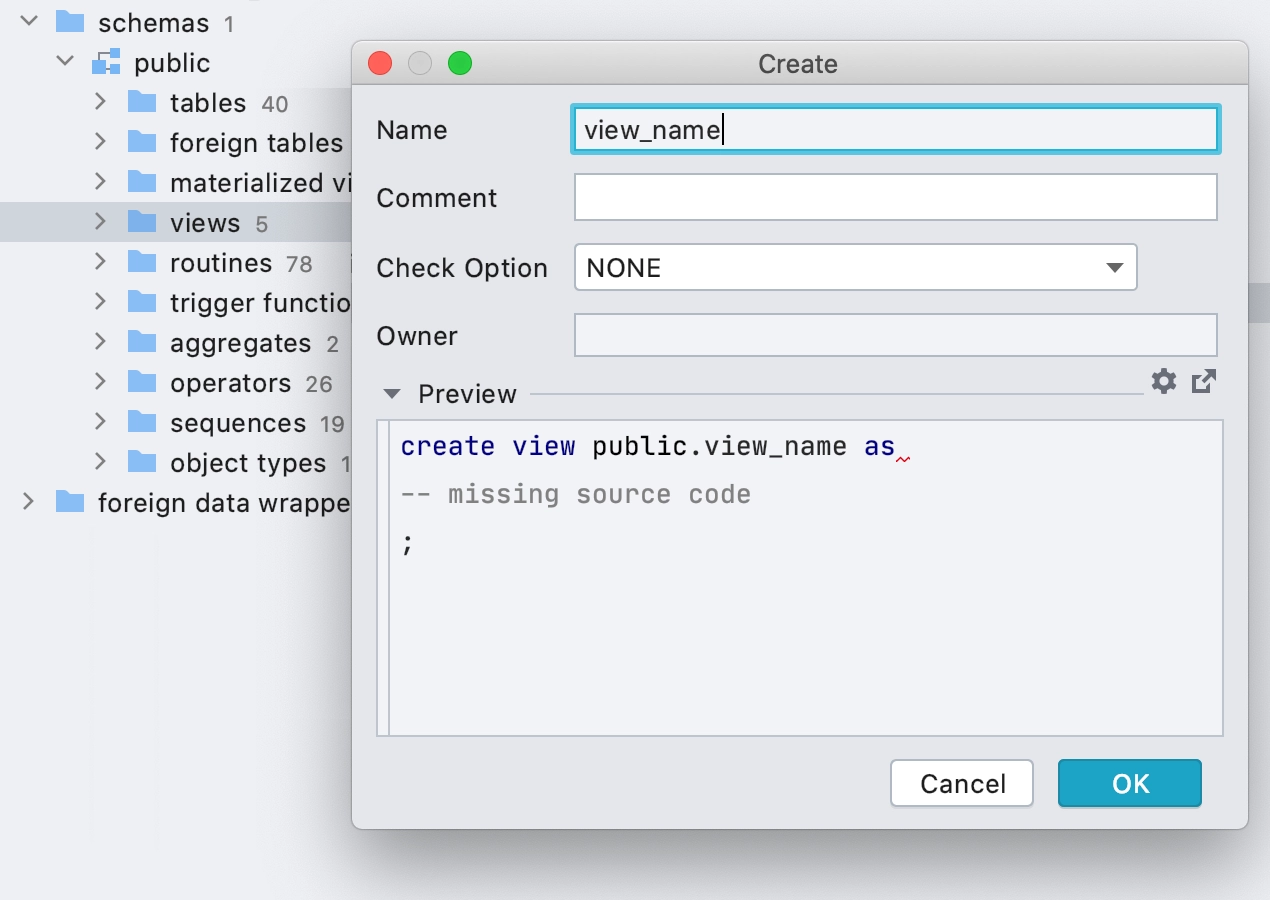This screenshot has width=1270, height=900.
Task: Click the trigger functions folder icon
Action: pyautogui.click(x=142, y=302)
